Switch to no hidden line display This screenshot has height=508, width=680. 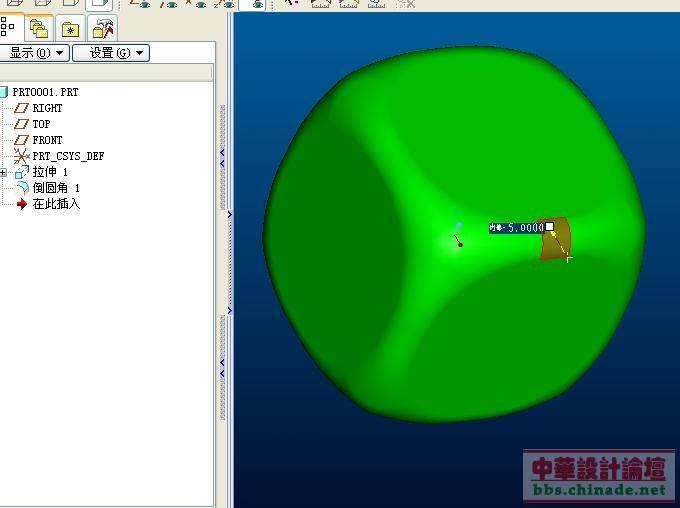pyautogui.click(x=71, y=3)
